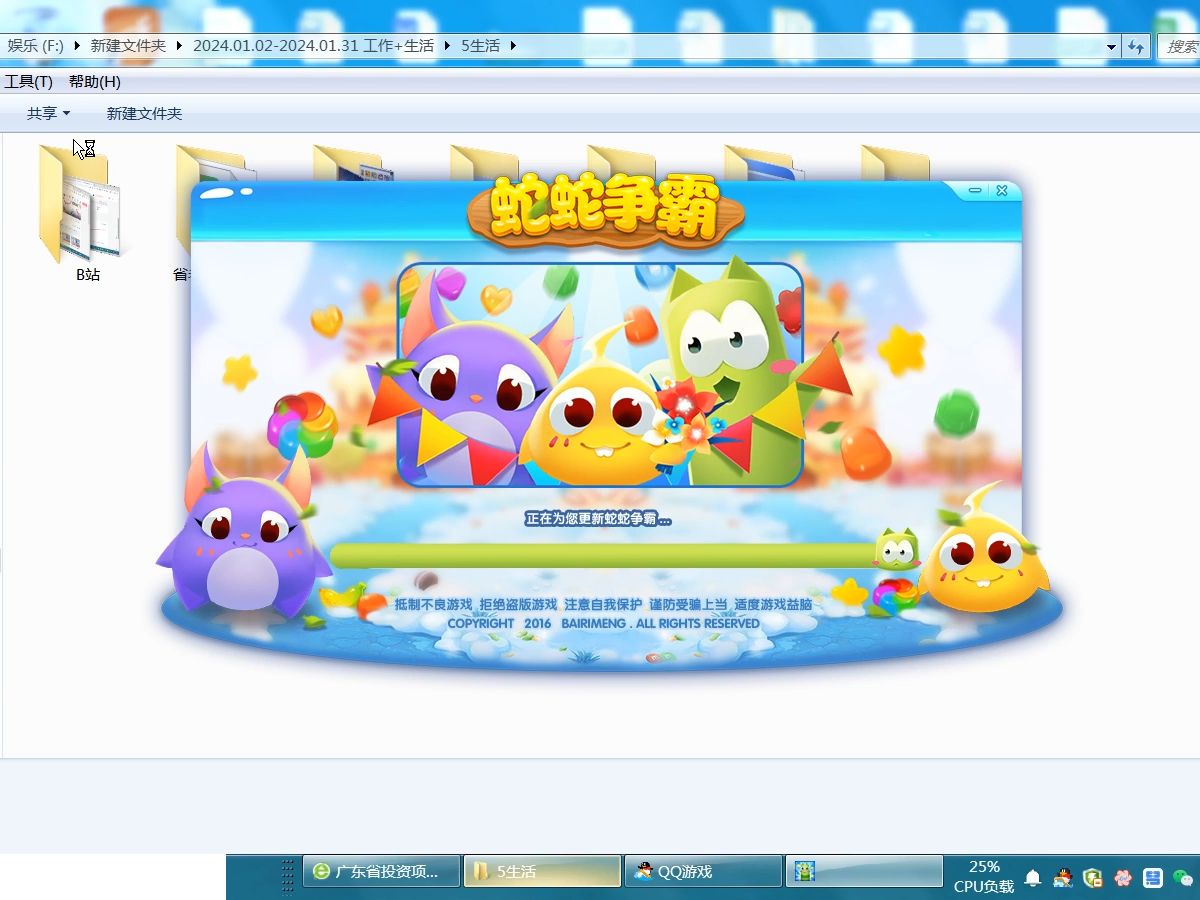Click the pink flower tray icon
Viewport: 1200px width, 900px height.
click(x=1123, y=878)
